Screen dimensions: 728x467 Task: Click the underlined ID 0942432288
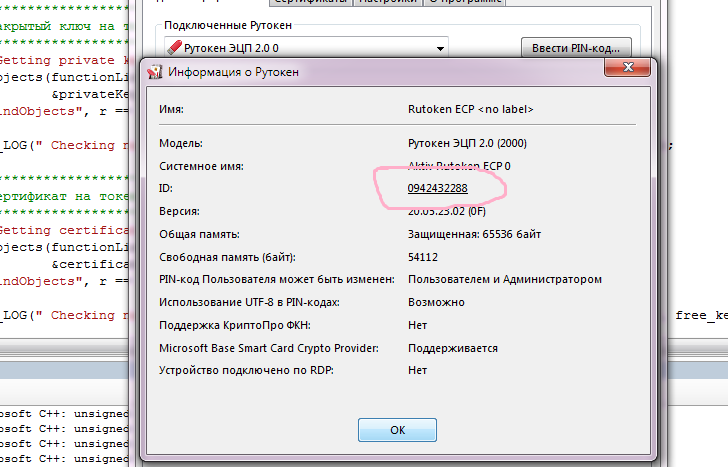pos(437,188)
